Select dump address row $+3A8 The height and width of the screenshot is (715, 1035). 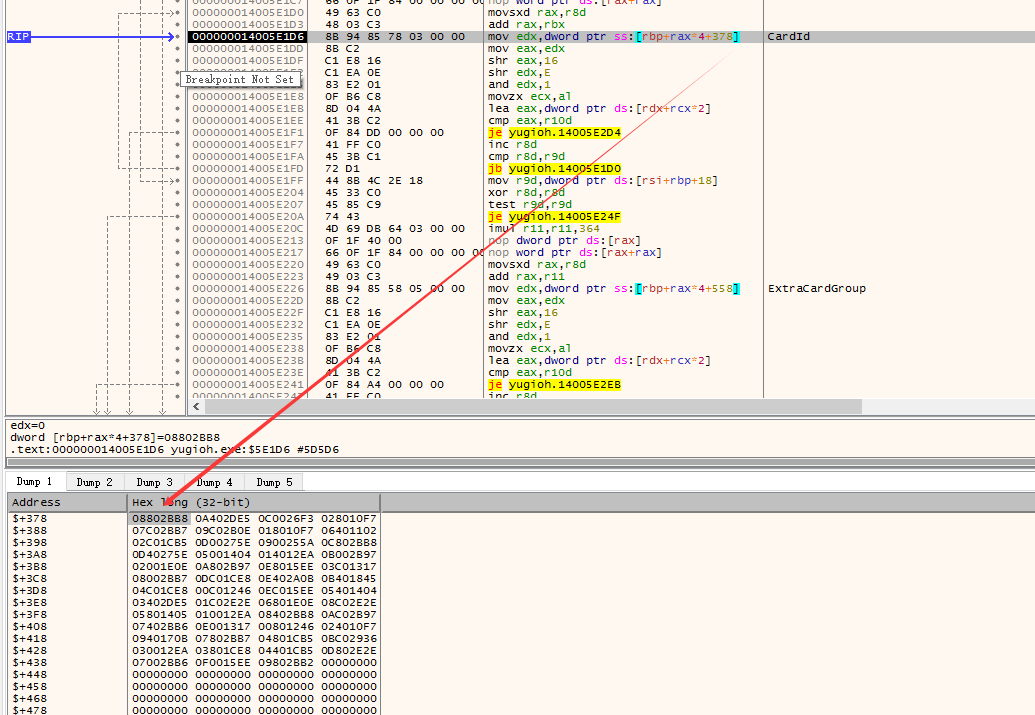(x=30, y=555)
